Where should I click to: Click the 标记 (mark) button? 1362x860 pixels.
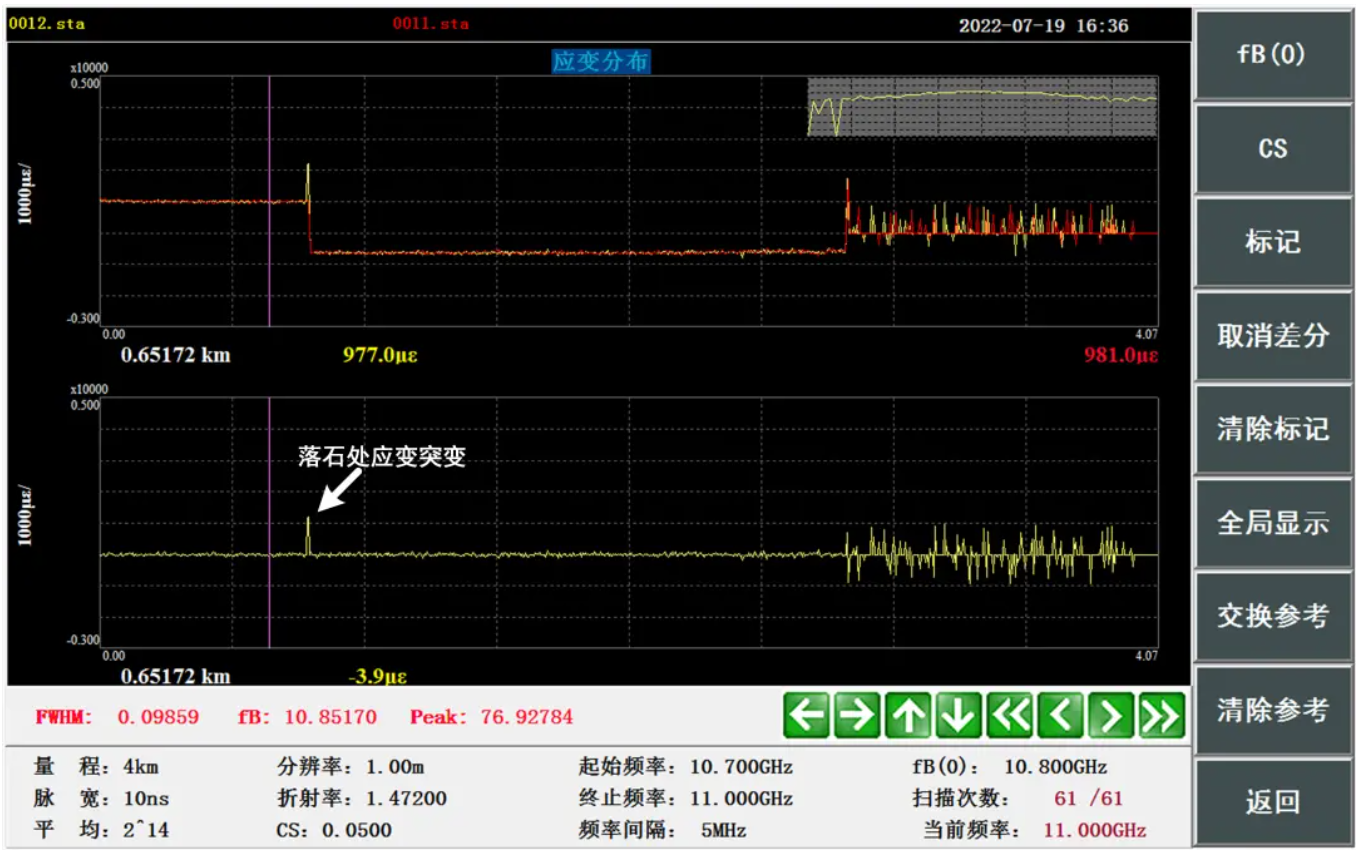pyautogui.click(x=1272, y=241)
